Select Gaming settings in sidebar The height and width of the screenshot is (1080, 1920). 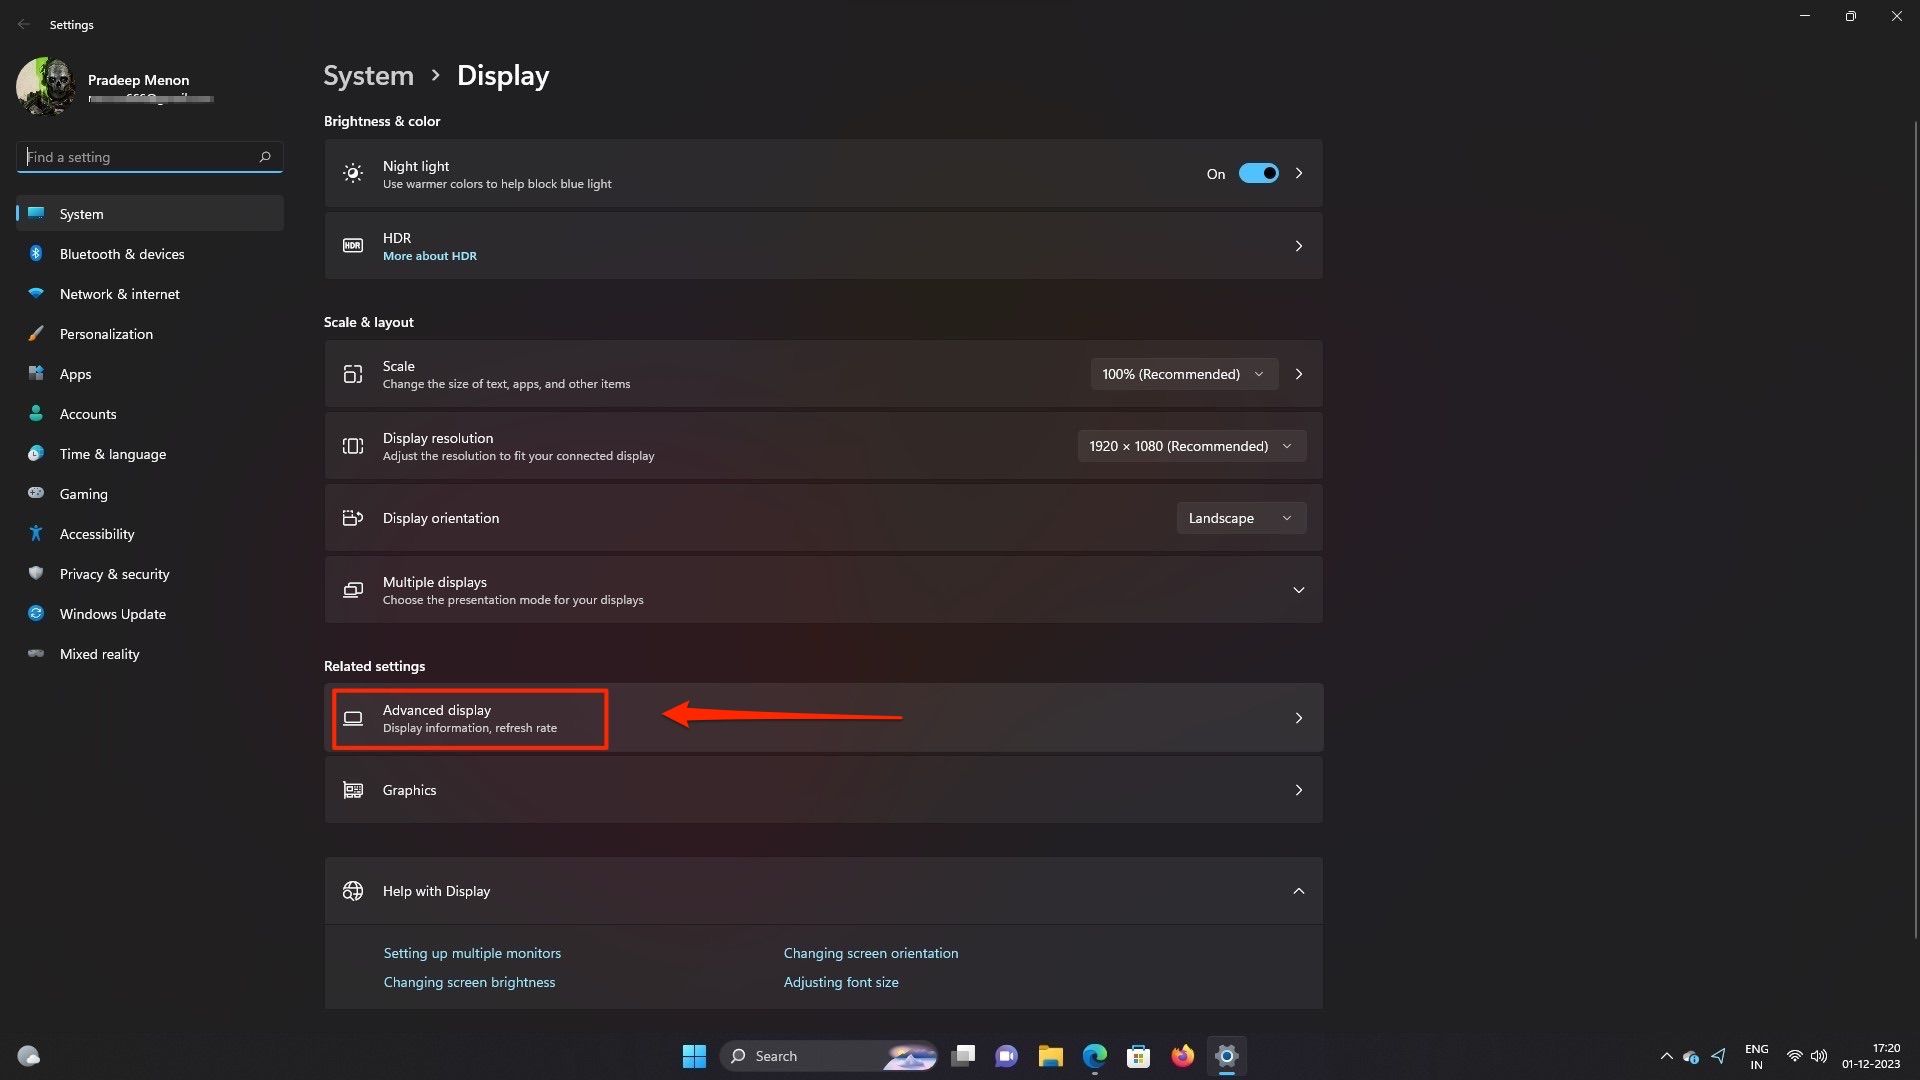(x=83, y=493)
